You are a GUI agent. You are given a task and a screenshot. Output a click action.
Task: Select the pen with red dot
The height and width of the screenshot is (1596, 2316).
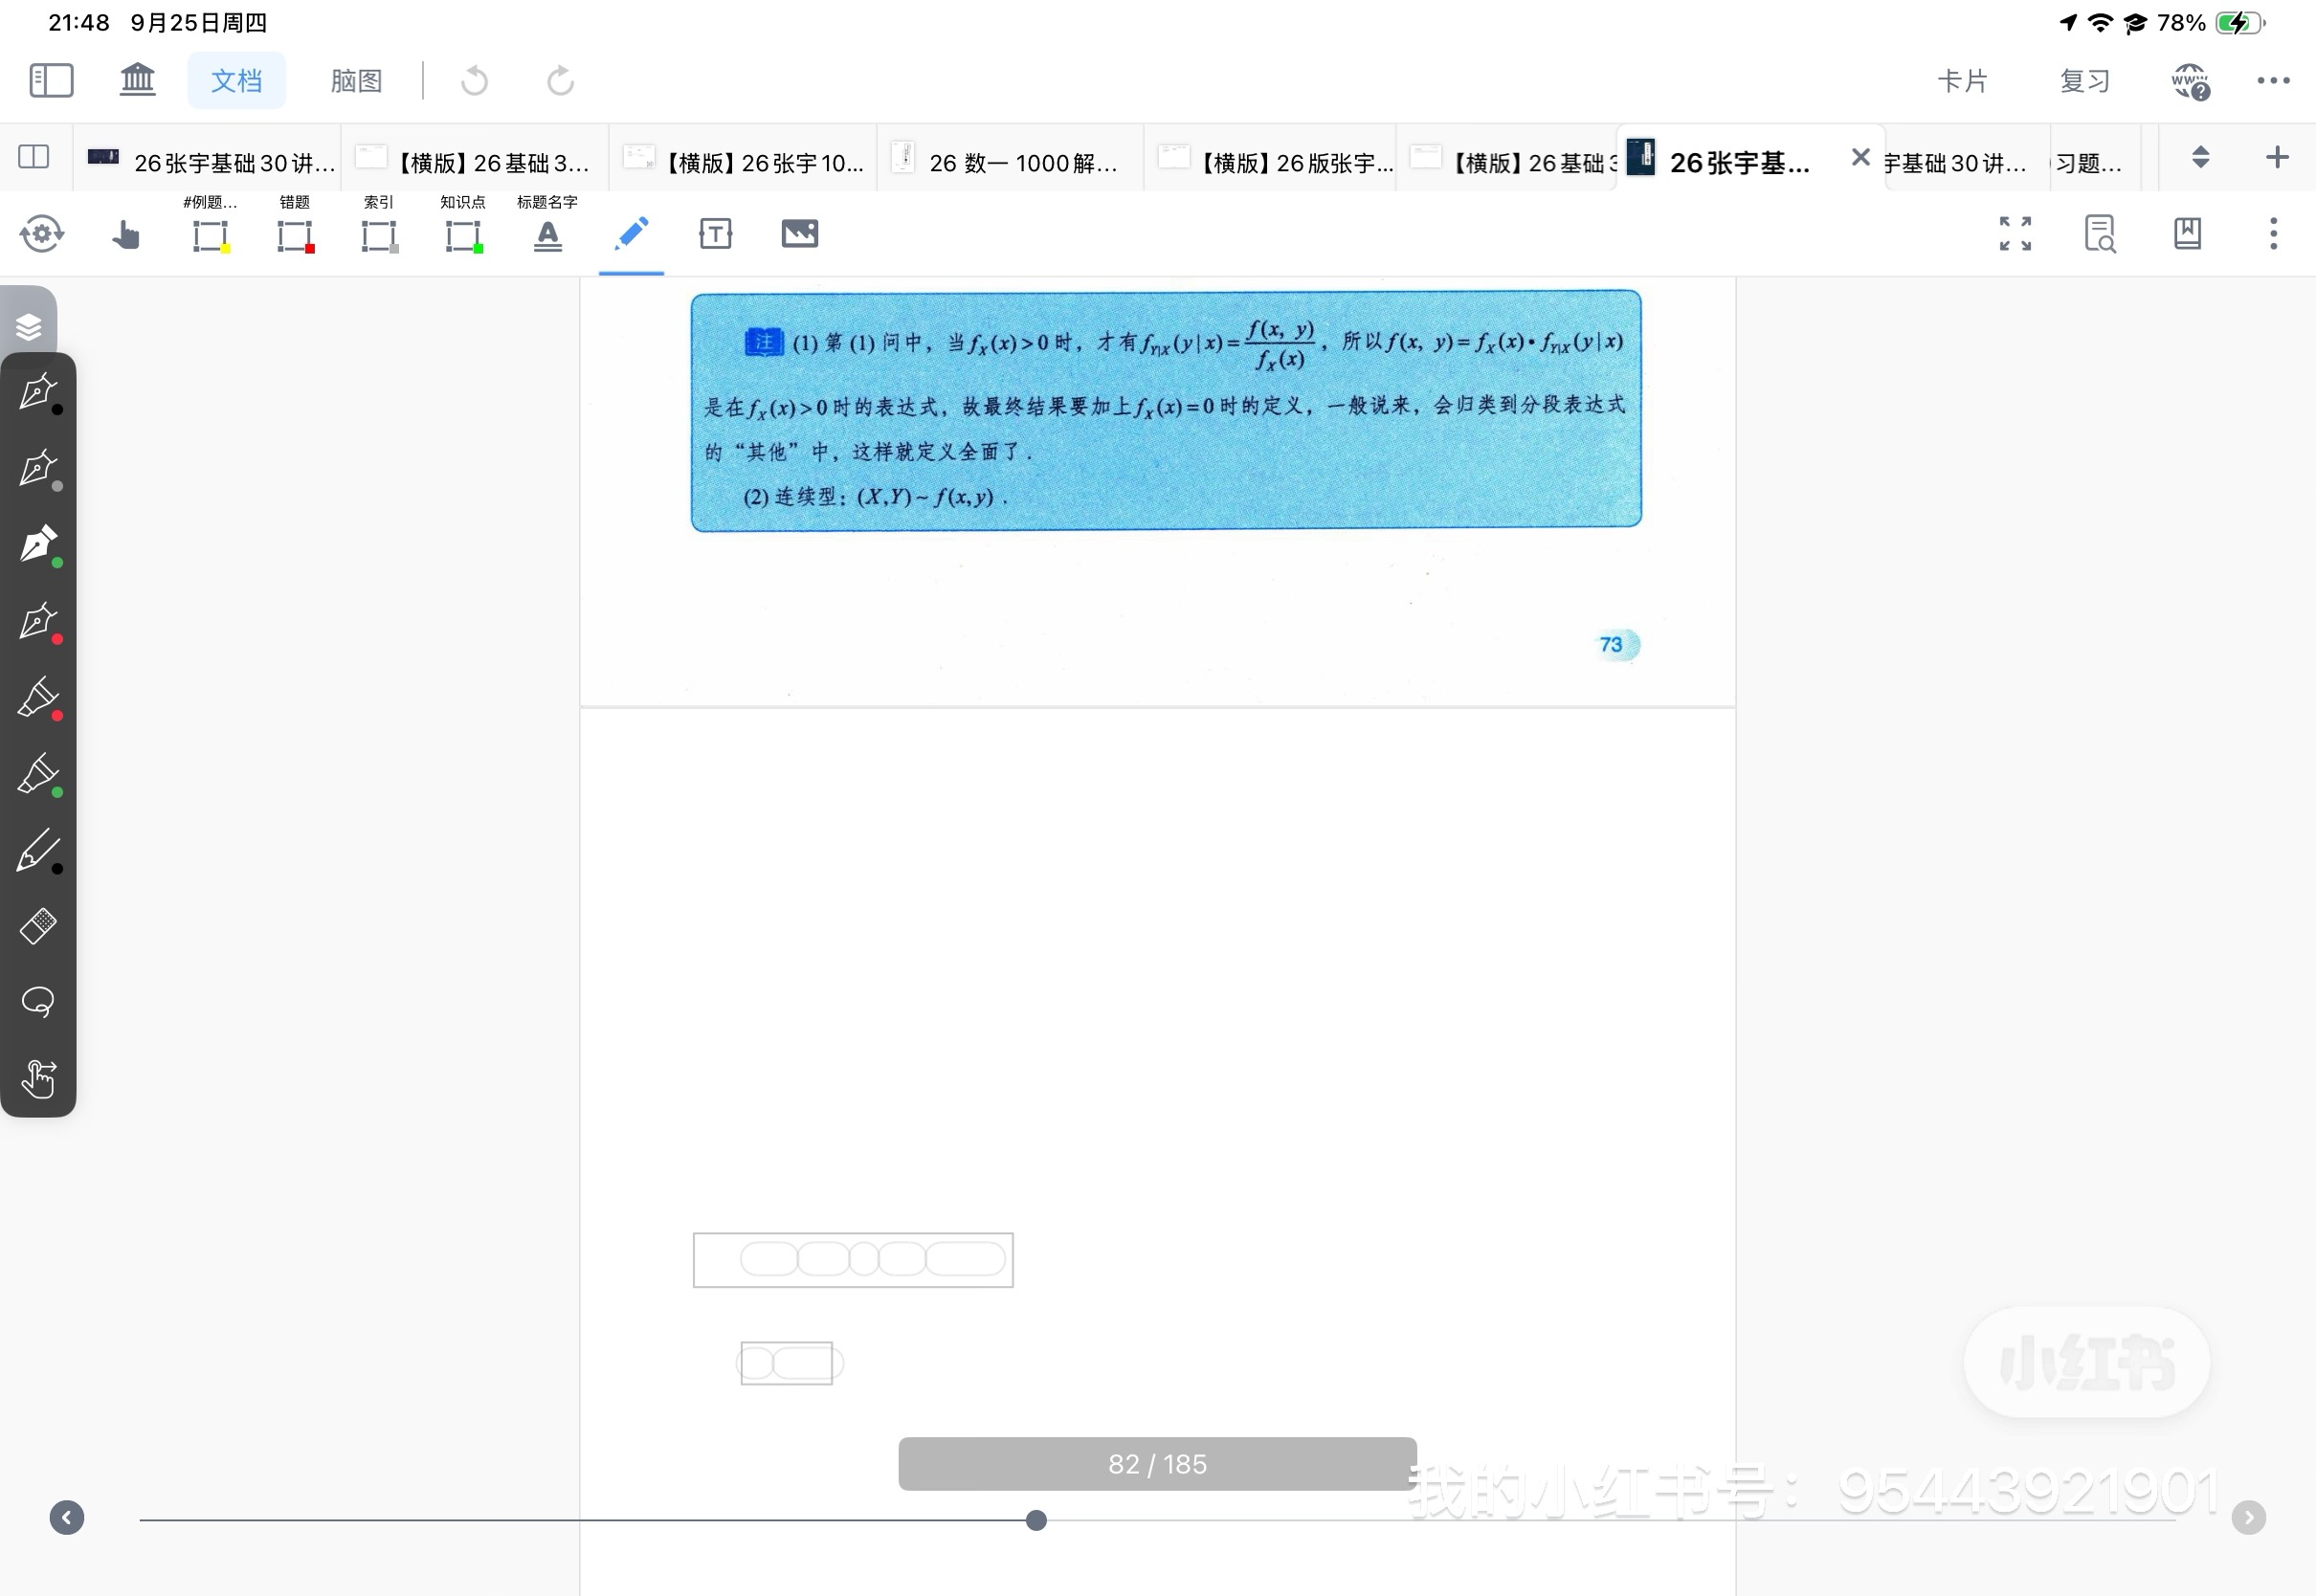[39, 622]
